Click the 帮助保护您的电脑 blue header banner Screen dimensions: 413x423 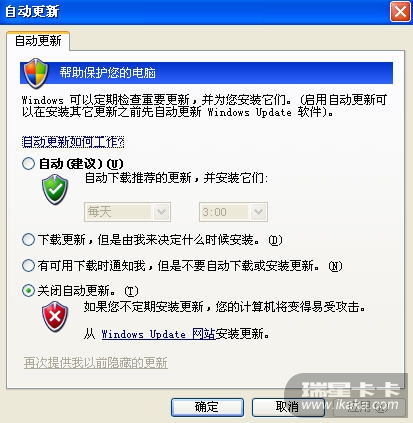point(207,73)
